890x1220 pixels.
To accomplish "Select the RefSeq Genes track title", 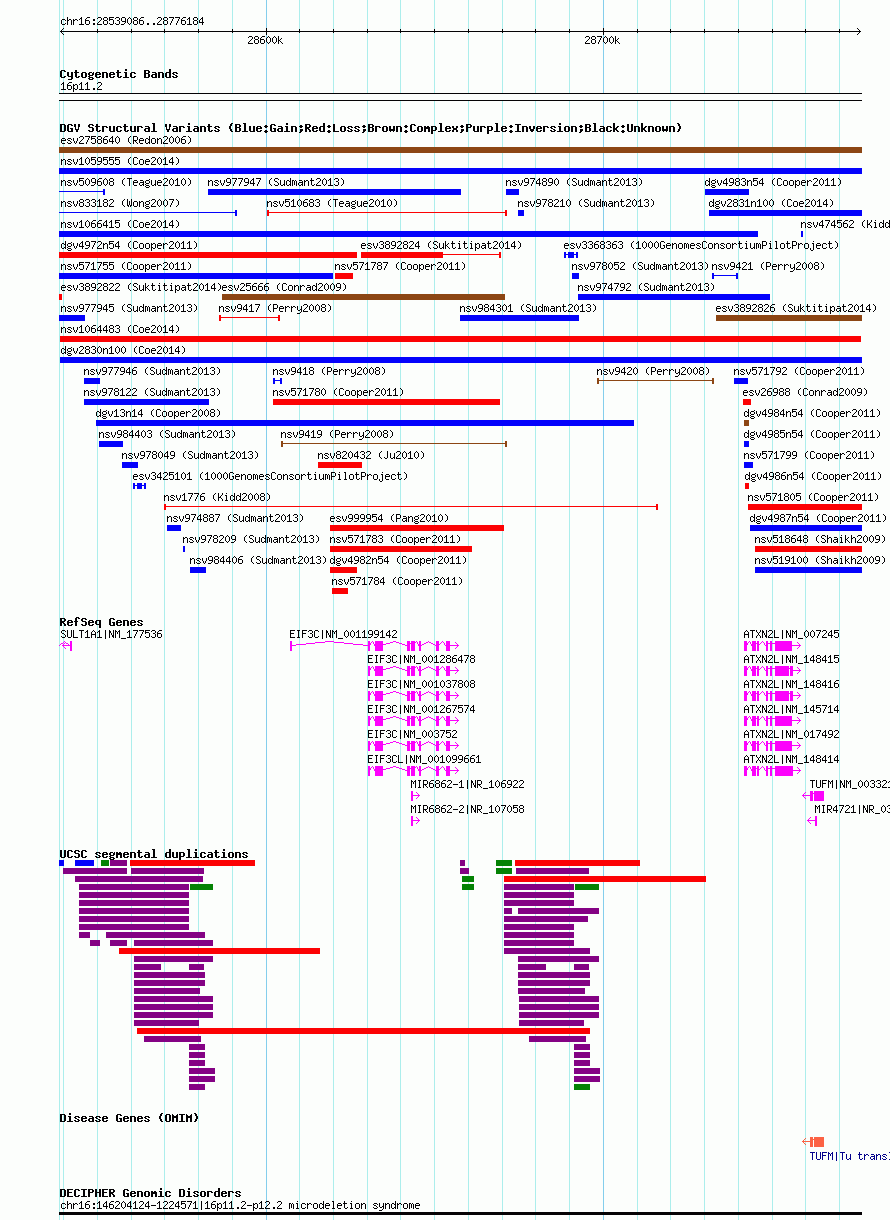I will pos(101,622).
